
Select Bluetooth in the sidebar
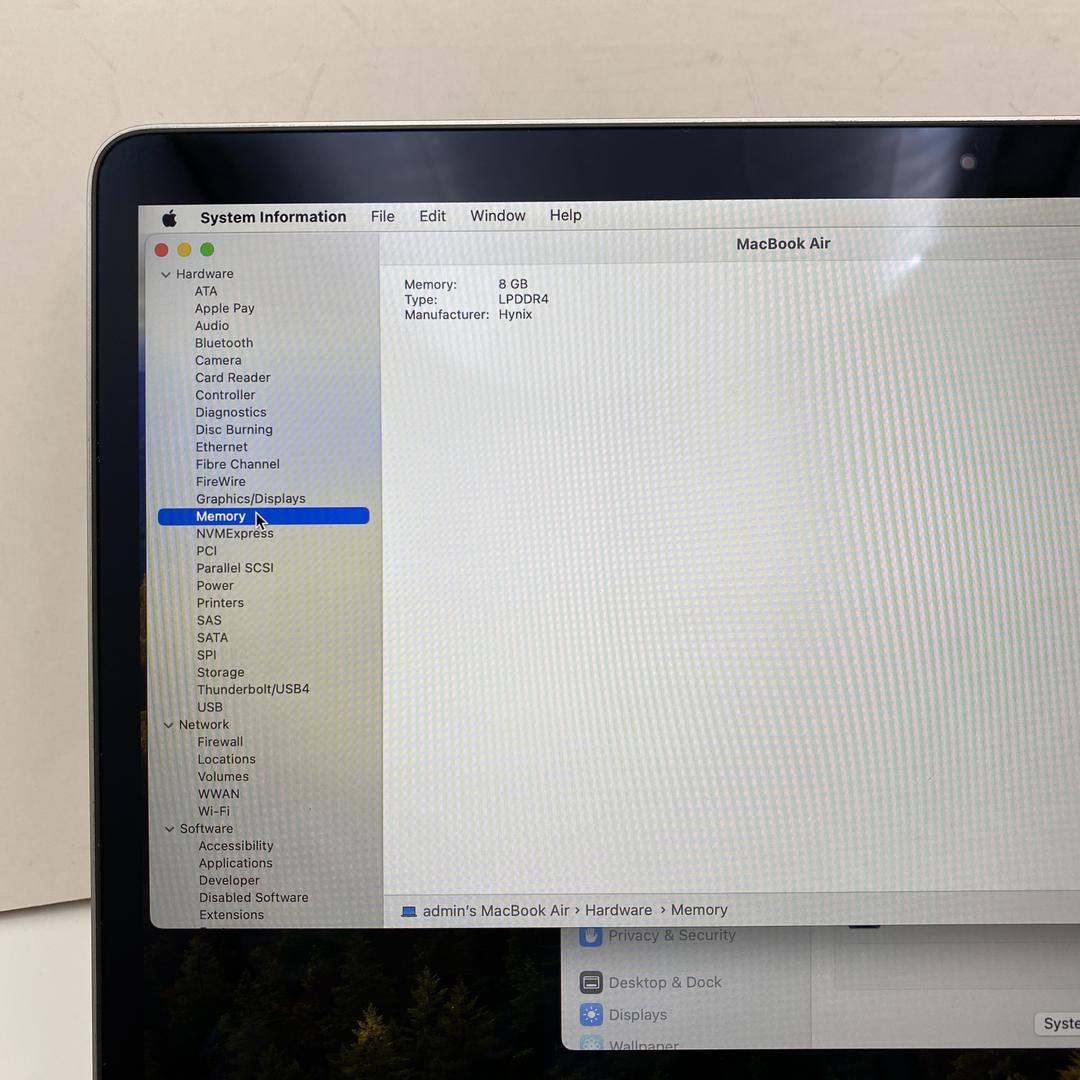(224, 343)
